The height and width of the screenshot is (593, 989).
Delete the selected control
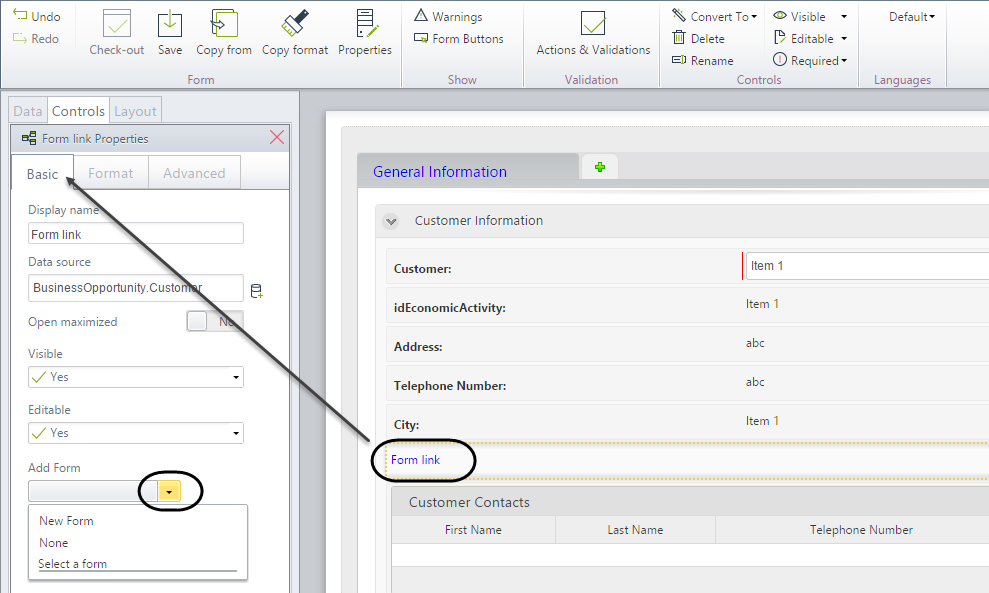click(698, 38)
